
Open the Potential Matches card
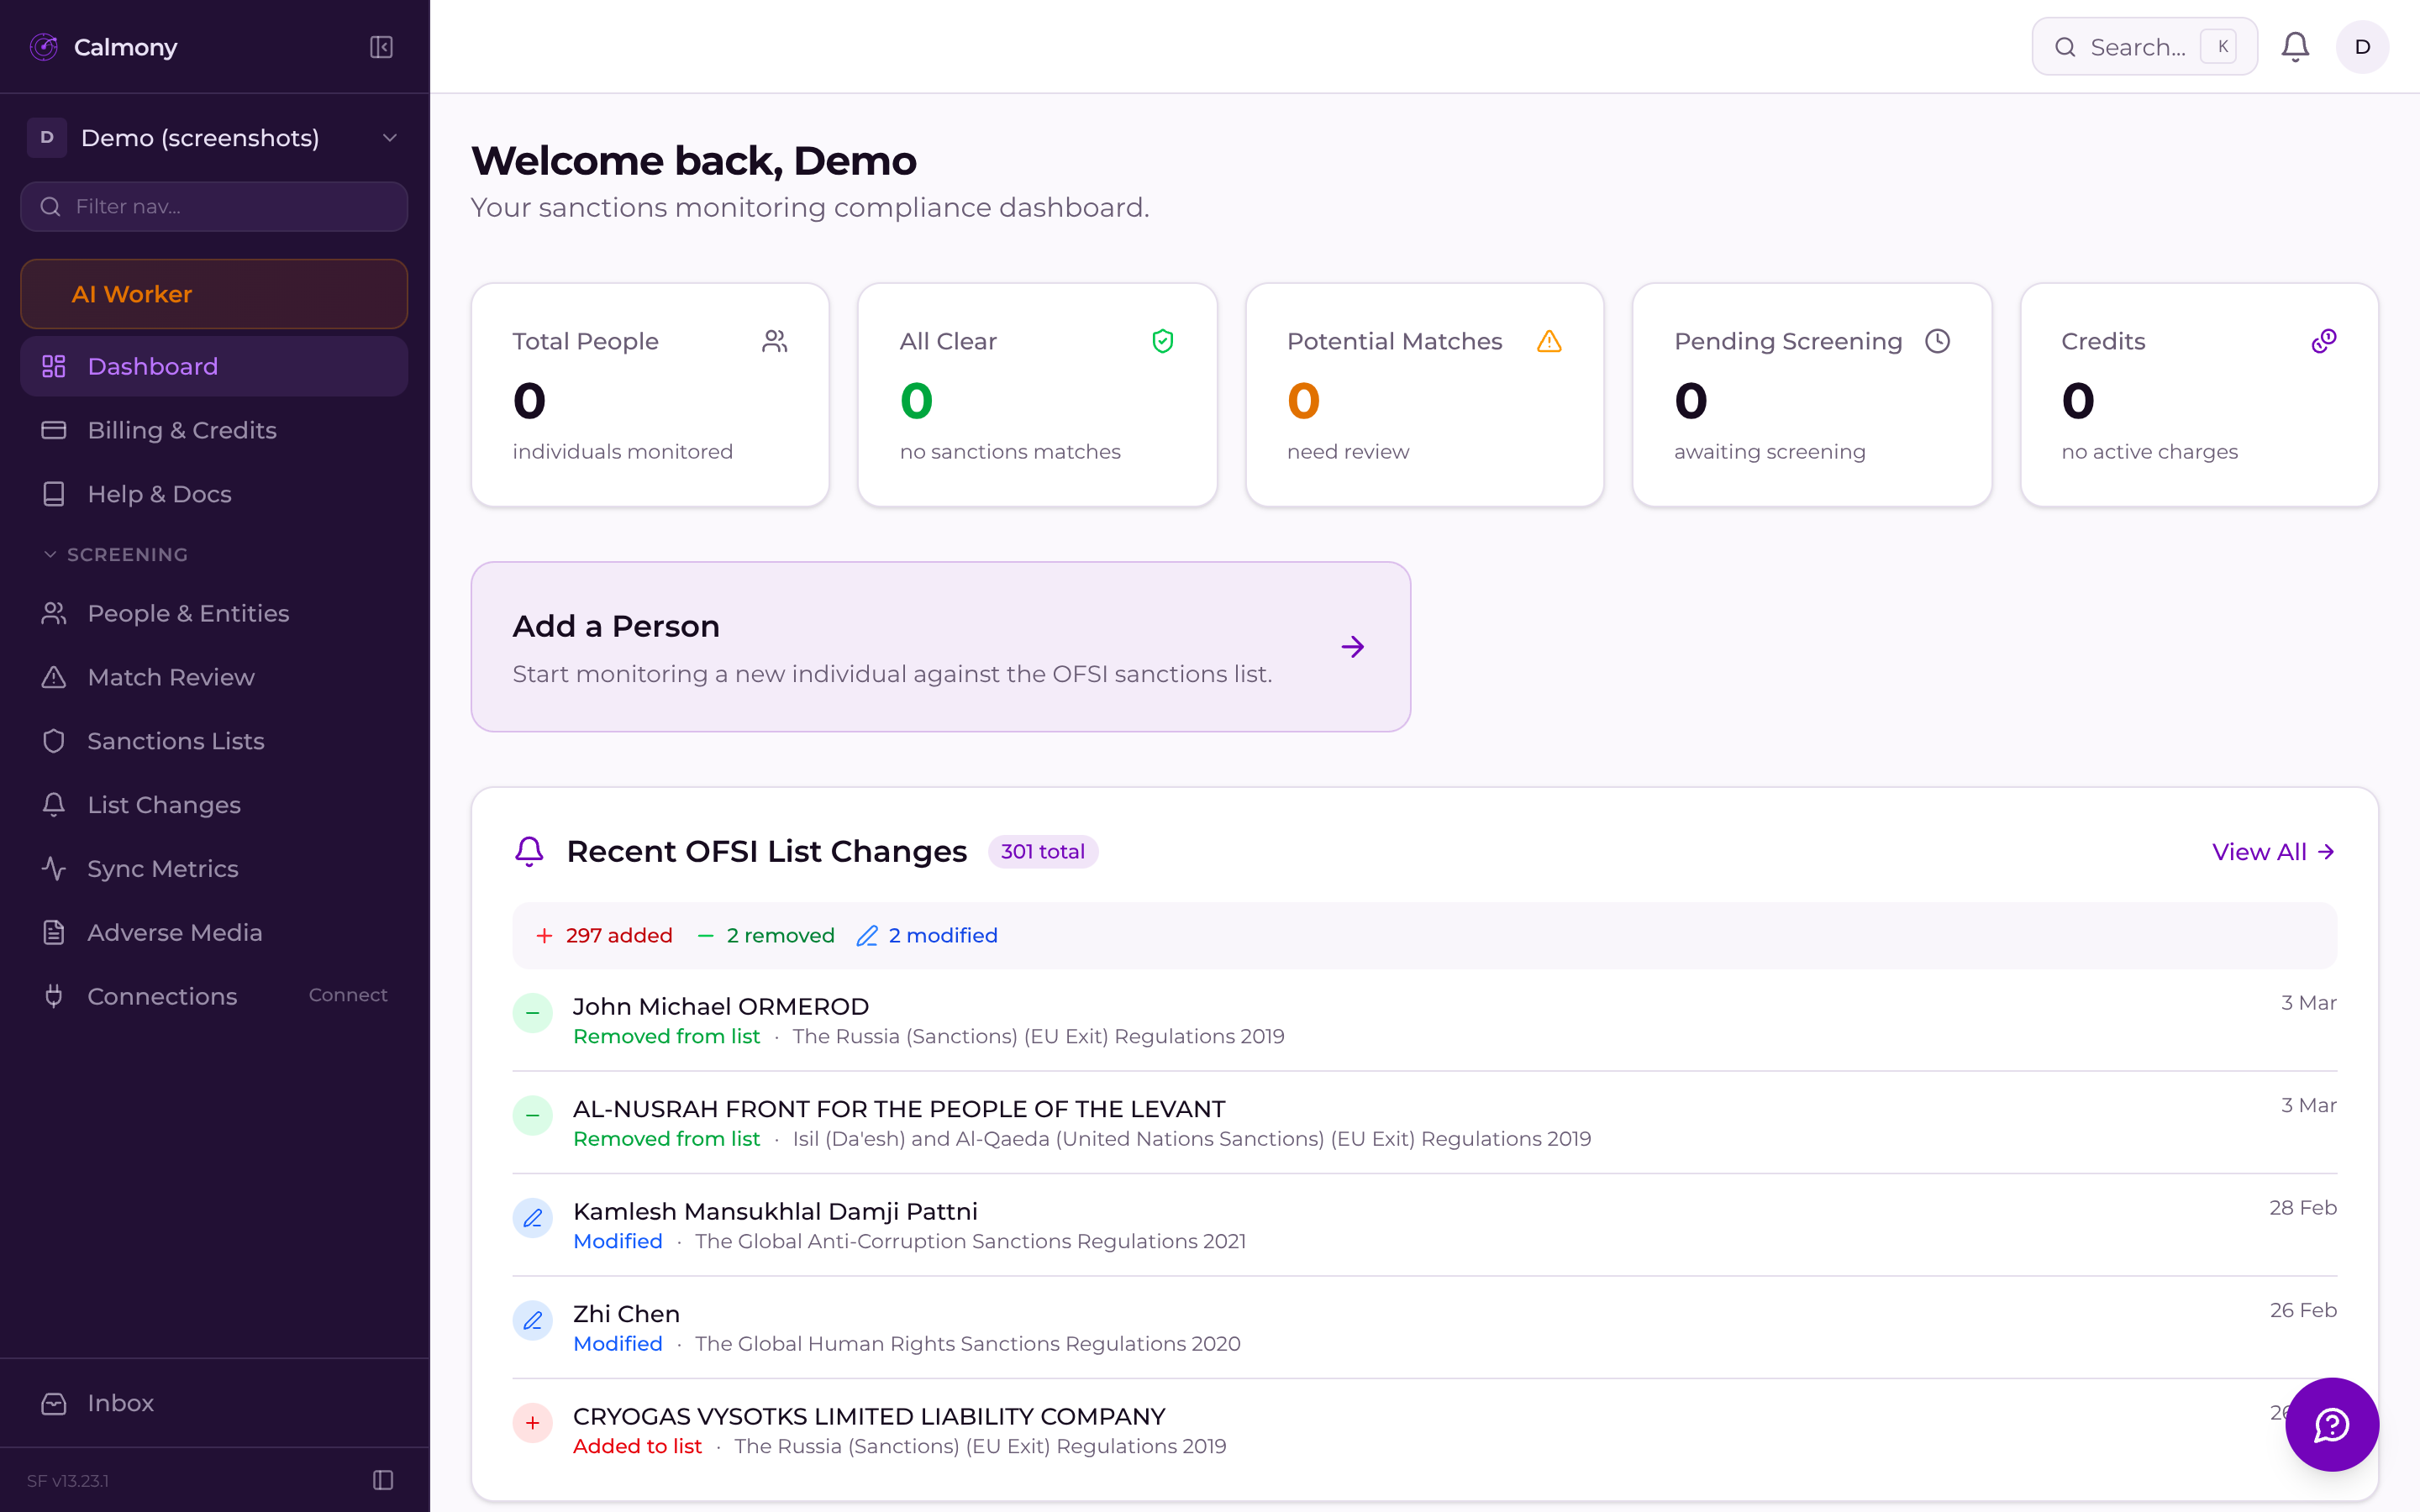pyautogui.click(x=1424, y=395)
